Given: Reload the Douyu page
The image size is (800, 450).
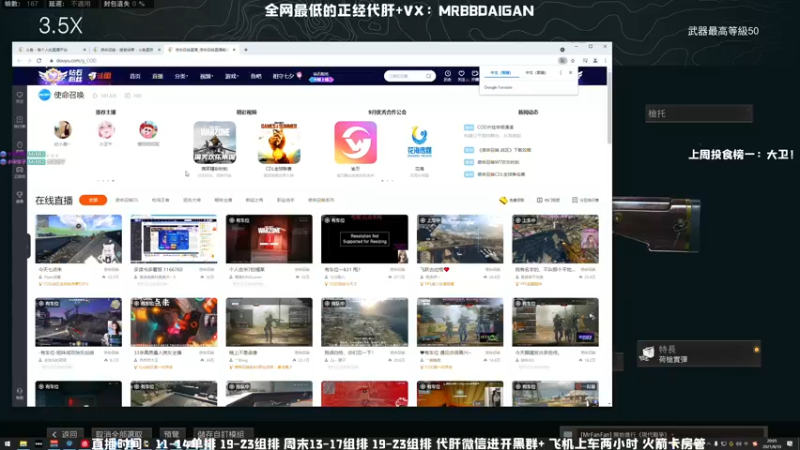Looking at the screenshot, I should pos(39,60).
